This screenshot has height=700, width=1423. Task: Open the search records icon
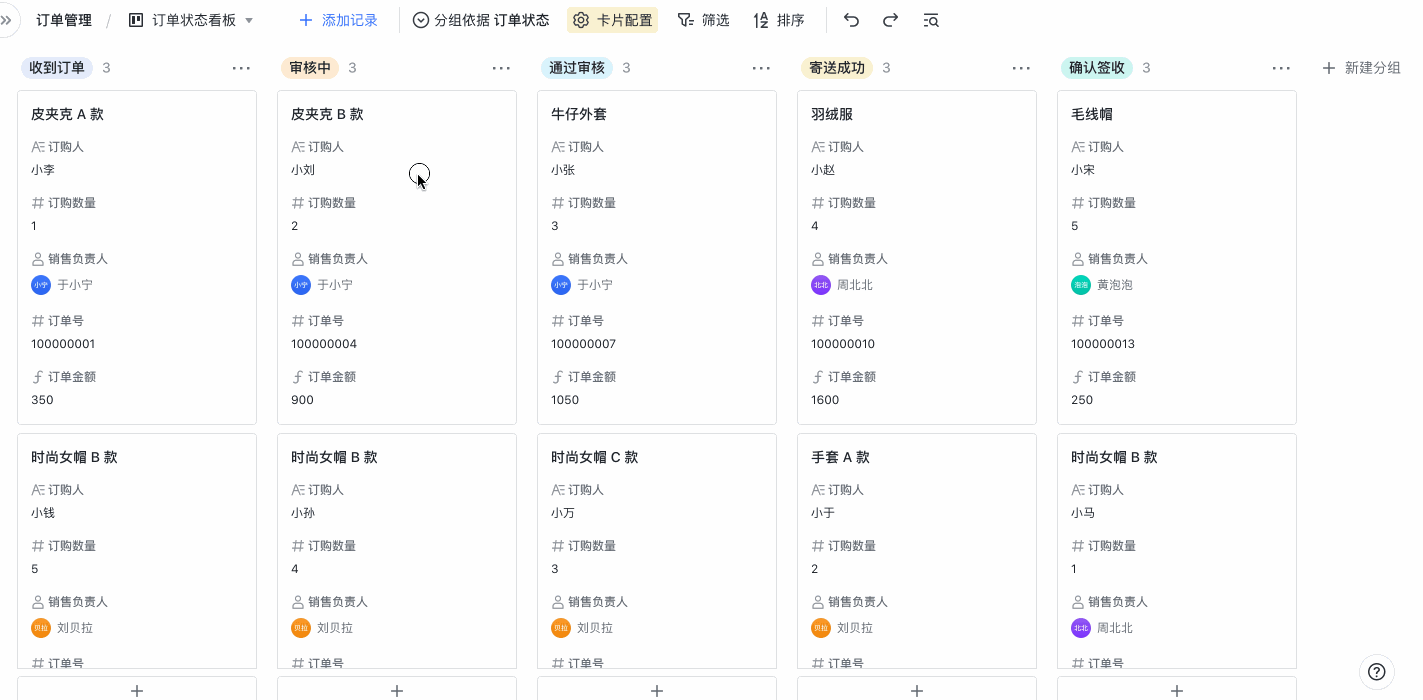click(x=930, y=20)
